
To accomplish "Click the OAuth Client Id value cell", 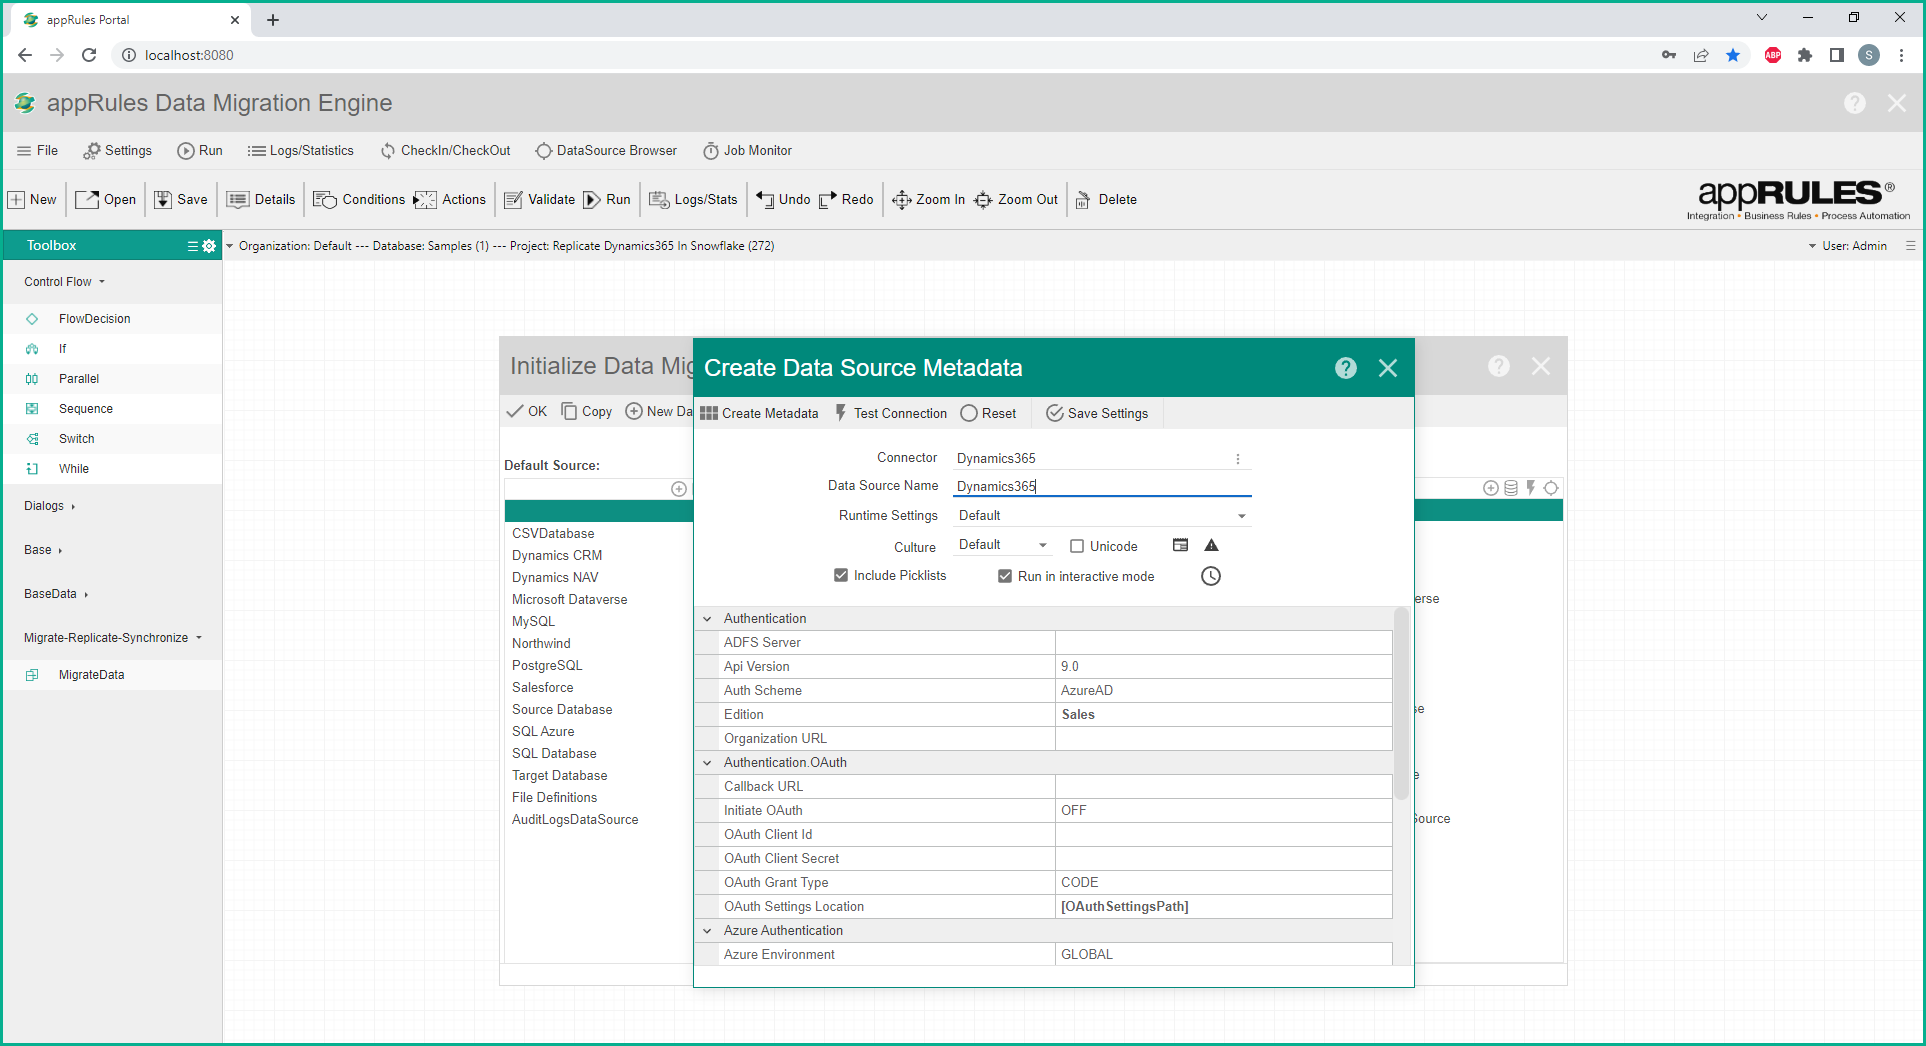I will click(x=1223, y=835).
